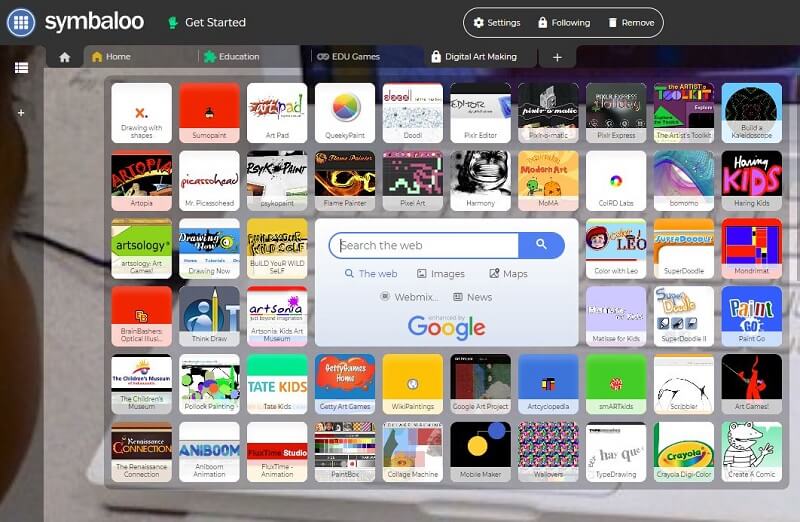Open the Artopia tile

coord(141,181)
